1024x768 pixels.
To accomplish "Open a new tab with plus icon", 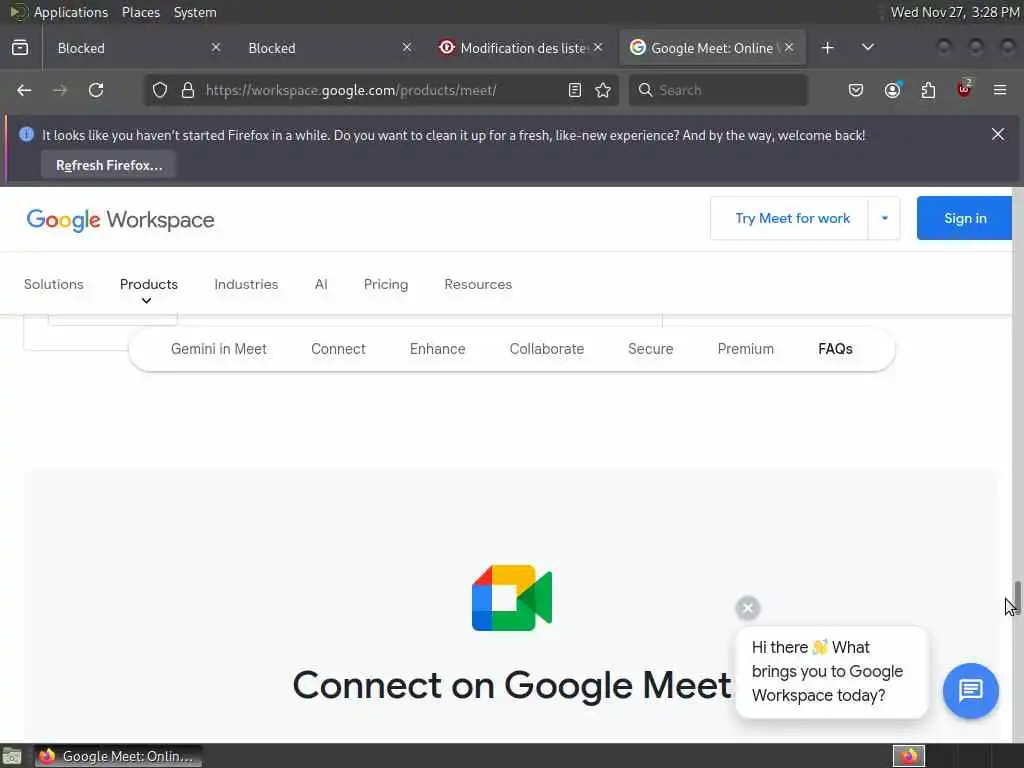I will coord(827,48).
